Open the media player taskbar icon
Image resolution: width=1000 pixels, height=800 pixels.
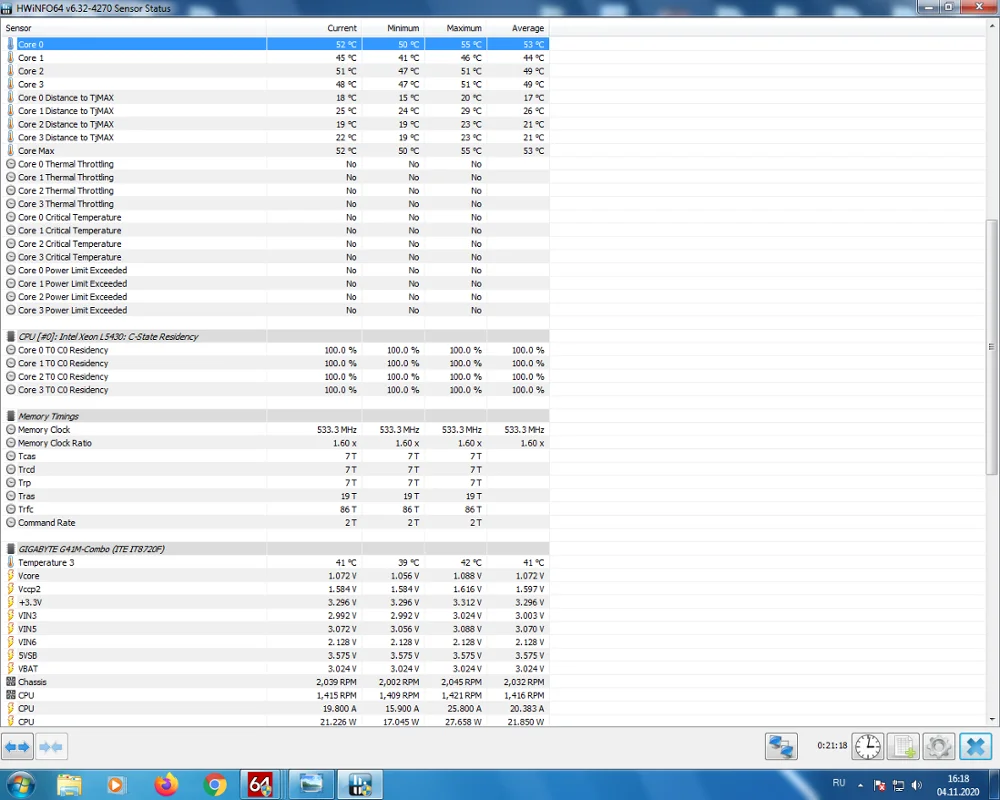click(117, 784)
